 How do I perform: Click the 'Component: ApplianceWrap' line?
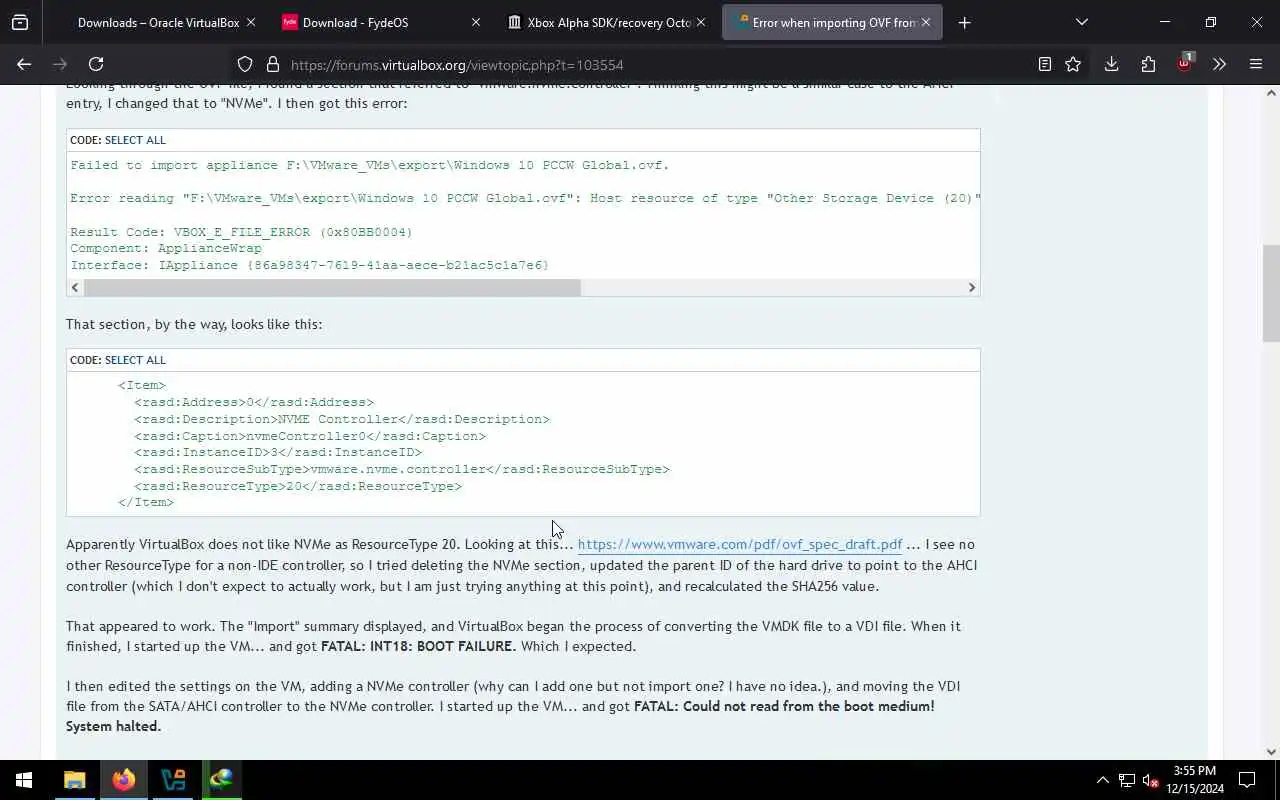(166, 248)
